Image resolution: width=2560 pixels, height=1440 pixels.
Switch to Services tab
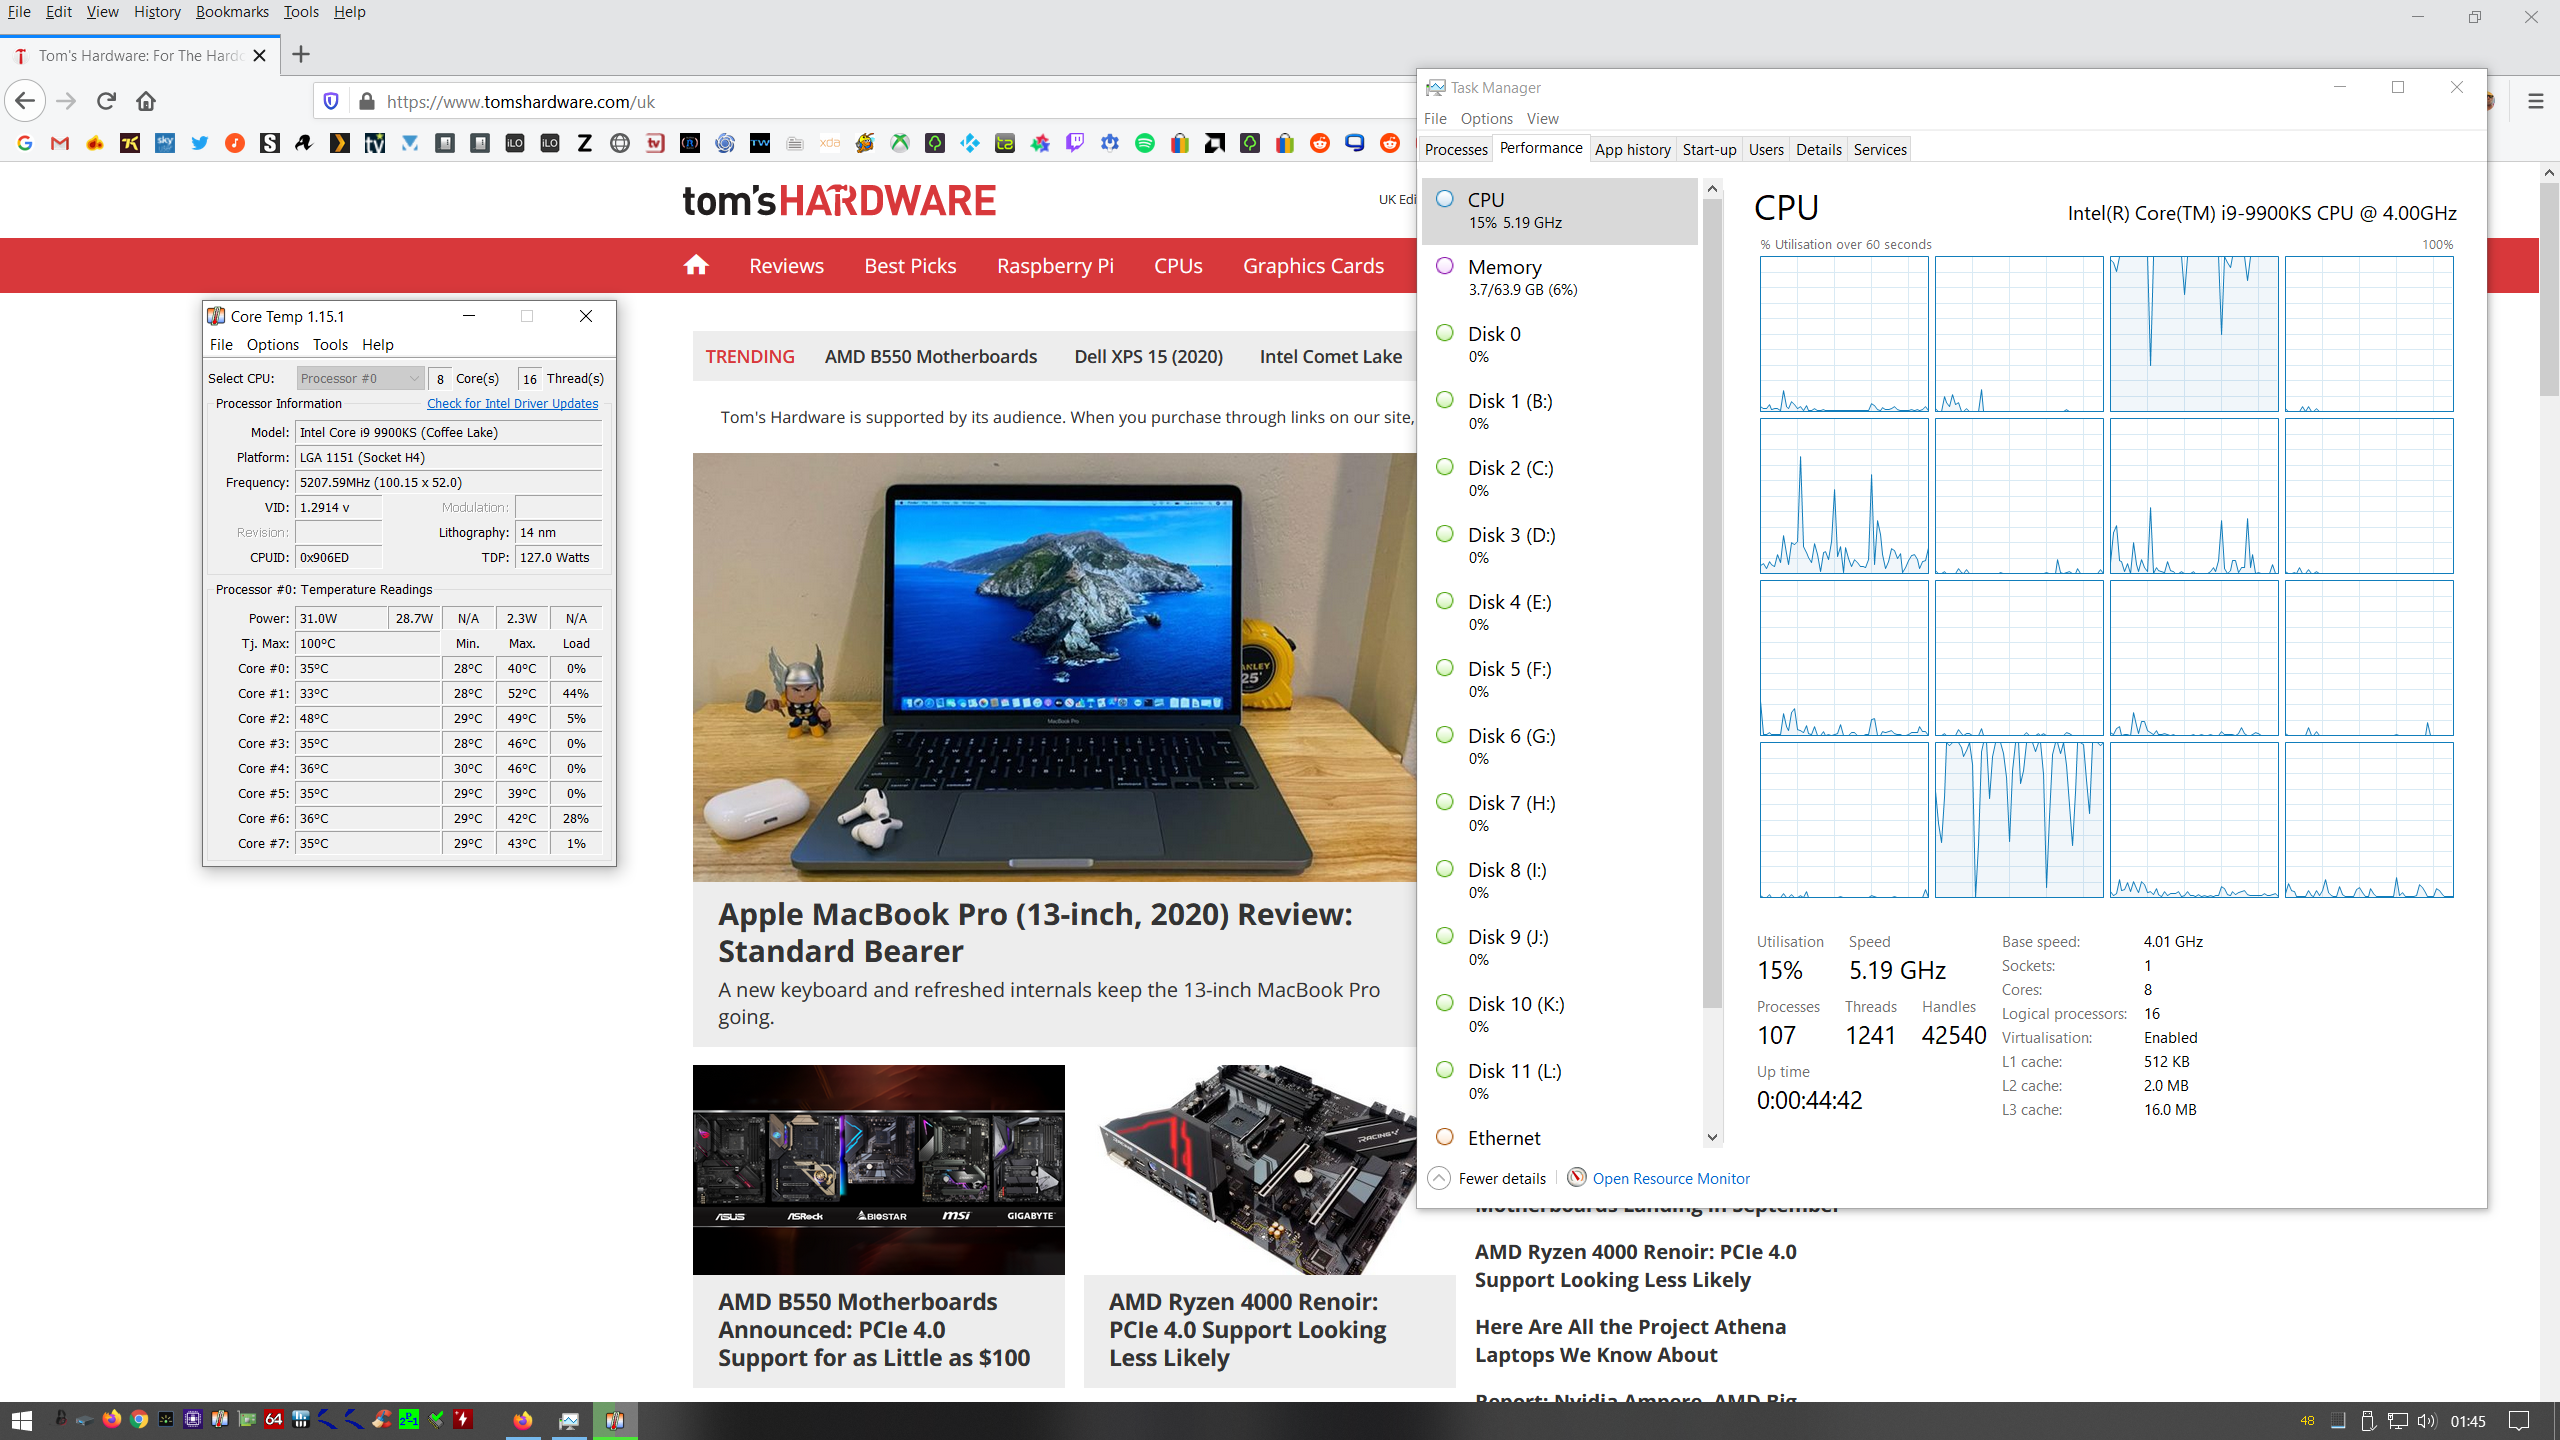tap(1880, 149)
